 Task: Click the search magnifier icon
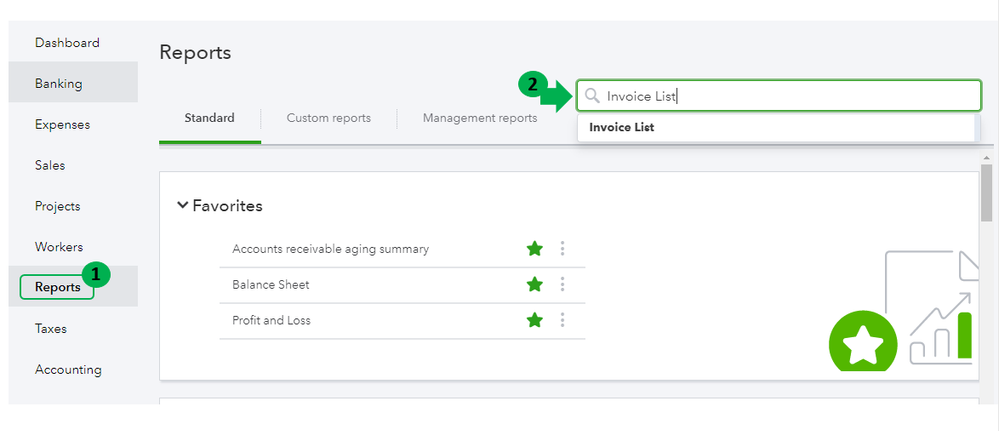(592, 96)
